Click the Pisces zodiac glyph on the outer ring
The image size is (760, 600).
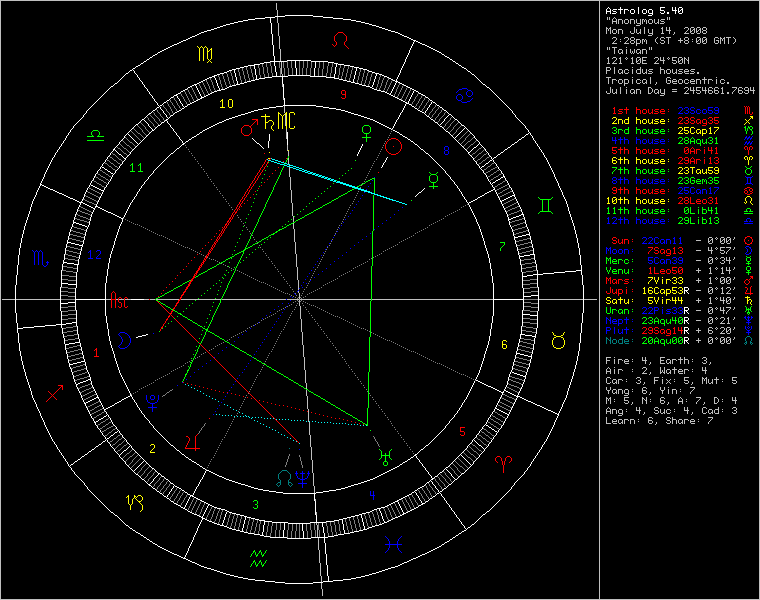[x=394, y=545]
